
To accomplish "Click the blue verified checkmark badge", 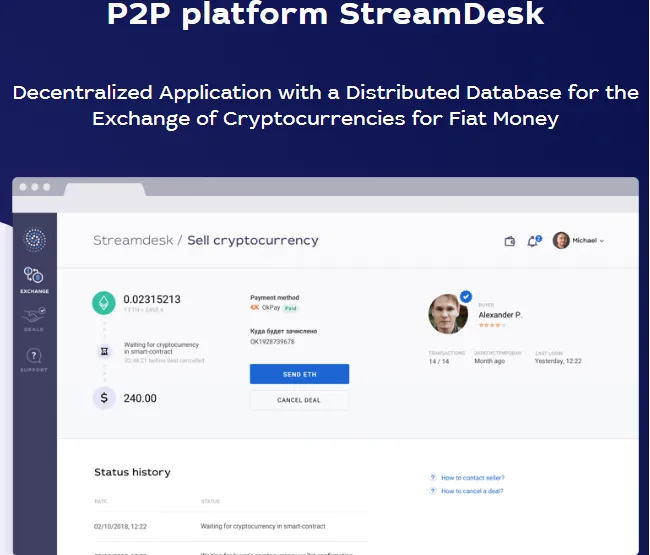I will pyautogui.click(x=466, y=296).
